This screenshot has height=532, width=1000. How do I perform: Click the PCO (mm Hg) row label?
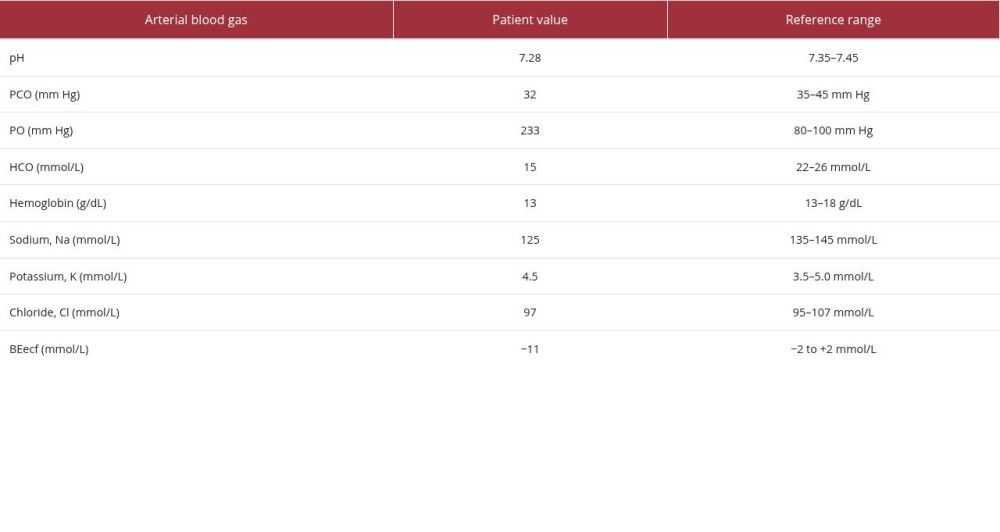45,94
